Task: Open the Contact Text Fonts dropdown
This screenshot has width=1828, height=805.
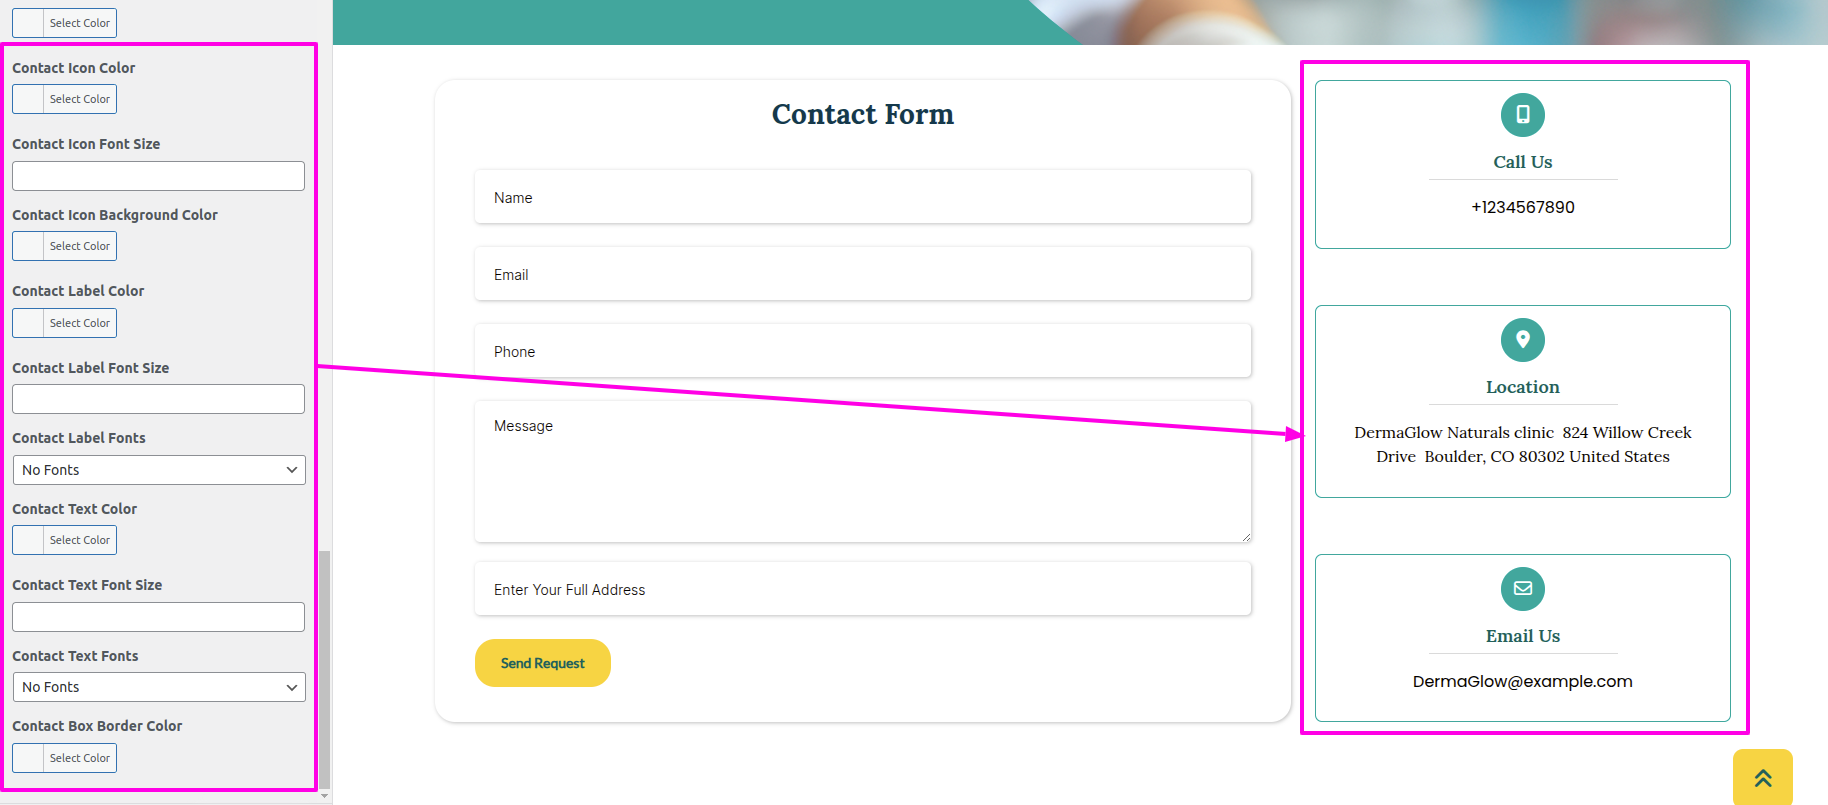Action: (159, 687)
